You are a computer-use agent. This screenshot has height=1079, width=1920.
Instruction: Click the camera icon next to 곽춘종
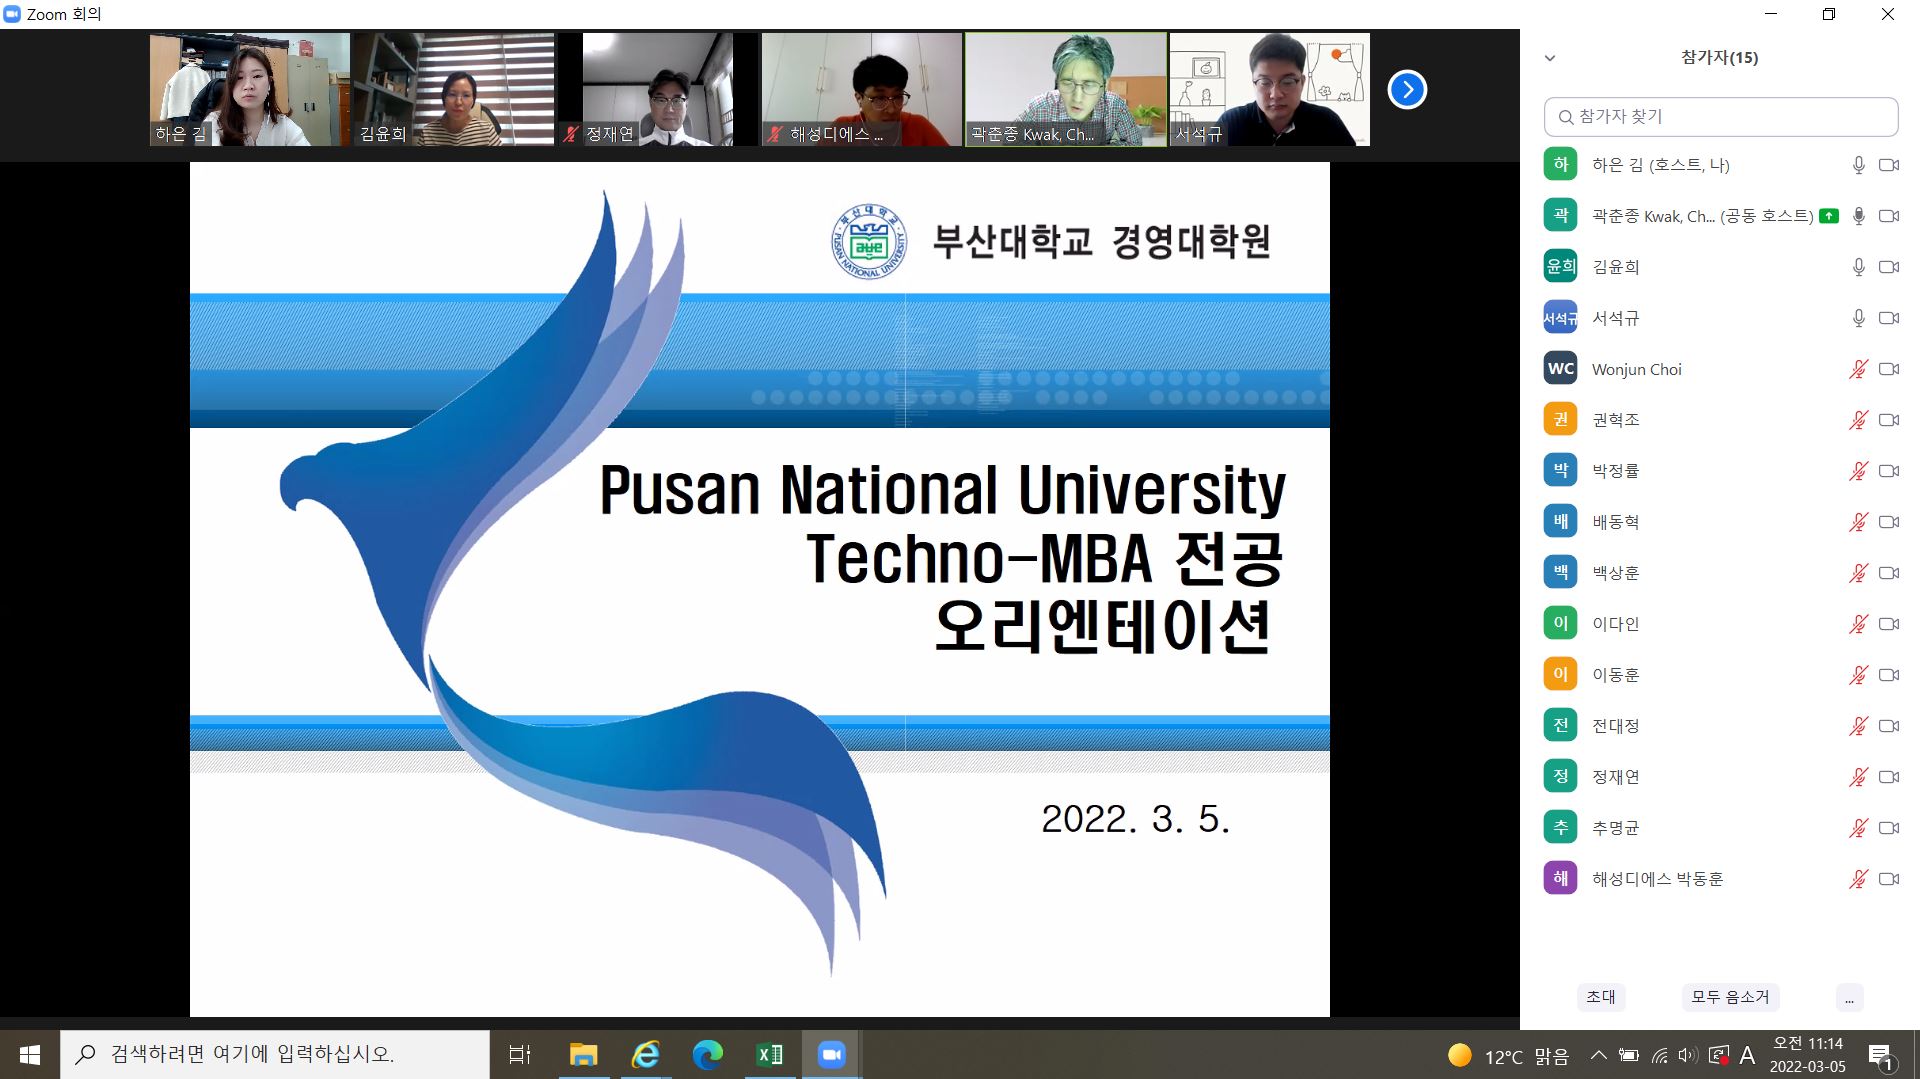pyautogui.click(x=1888, y=215)
